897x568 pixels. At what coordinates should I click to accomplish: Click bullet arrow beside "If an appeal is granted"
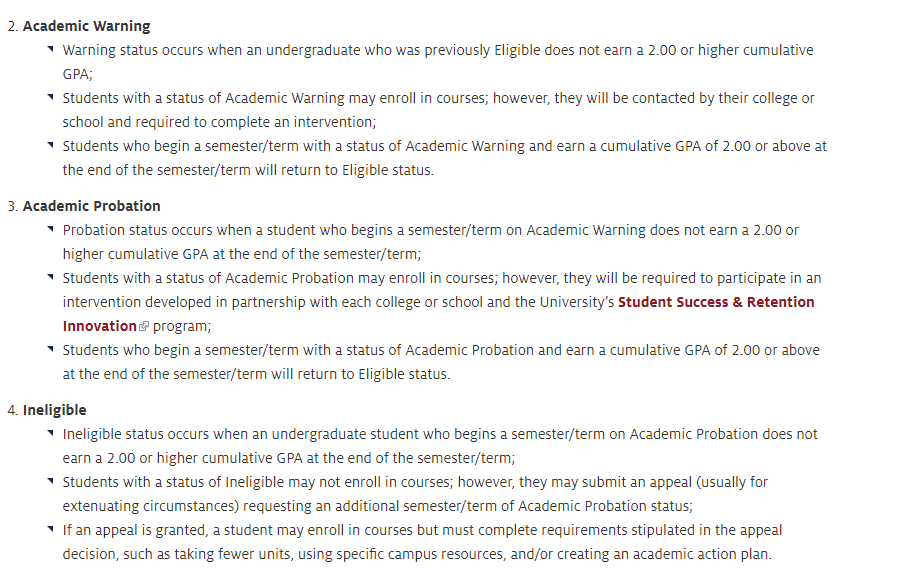(x=51, y=529)
